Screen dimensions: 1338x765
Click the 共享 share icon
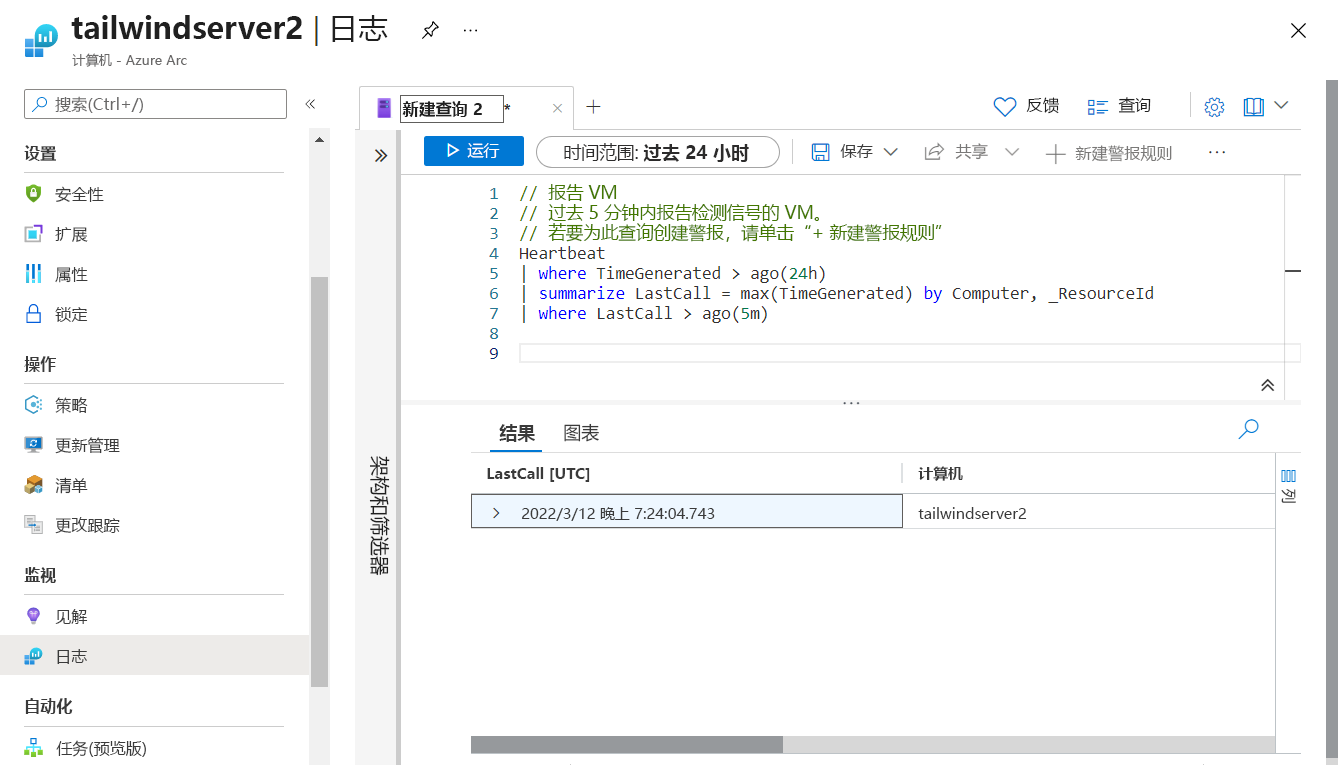(934, 152)
